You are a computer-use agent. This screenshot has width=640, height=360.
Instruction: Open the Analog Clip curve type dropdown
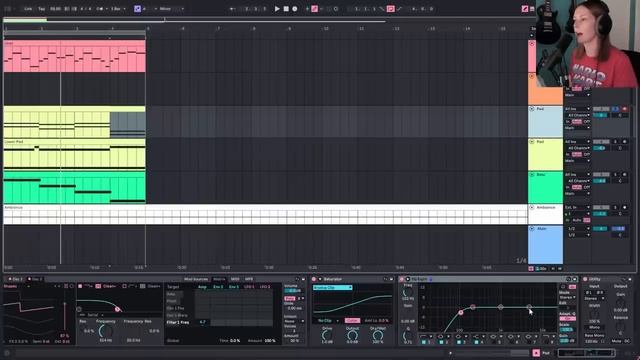tap(332, 288)
